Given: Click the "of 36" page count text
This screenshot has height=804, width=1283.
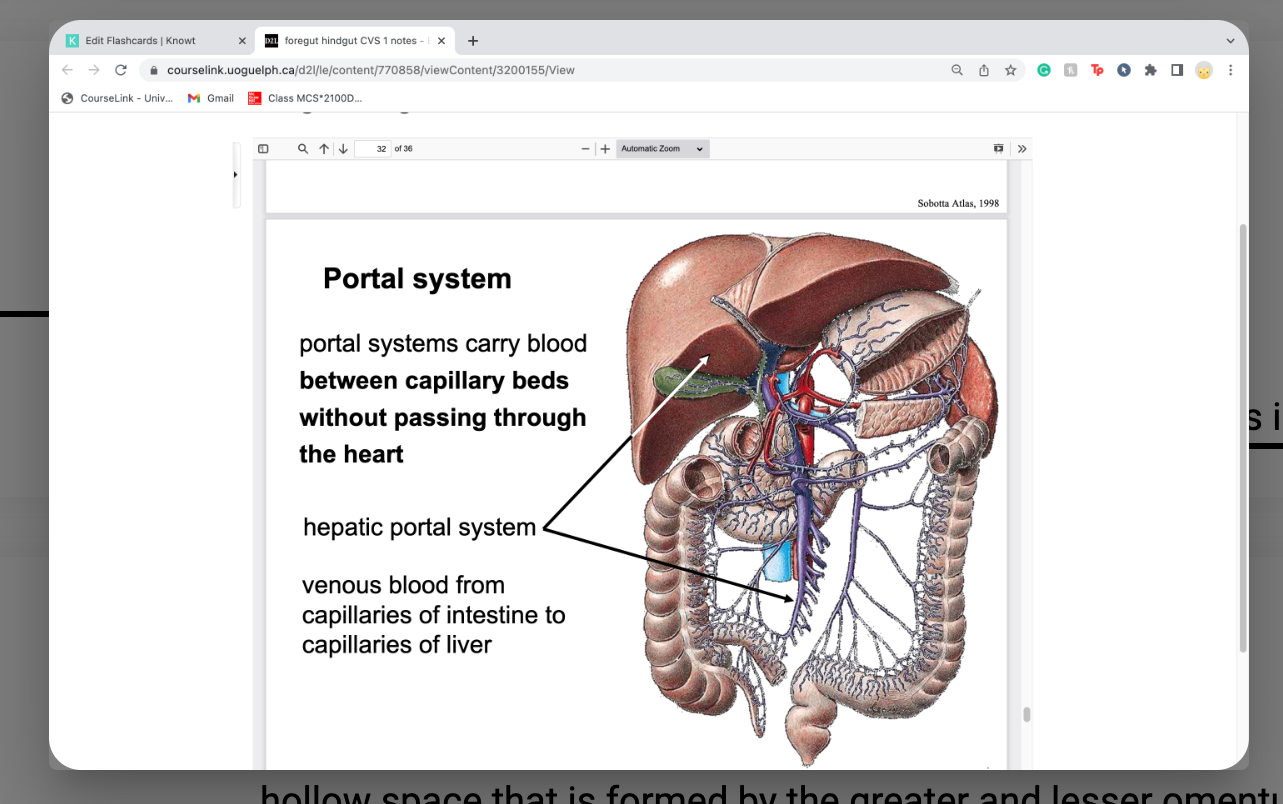Looking at the screenshot, I should (404, 149).
